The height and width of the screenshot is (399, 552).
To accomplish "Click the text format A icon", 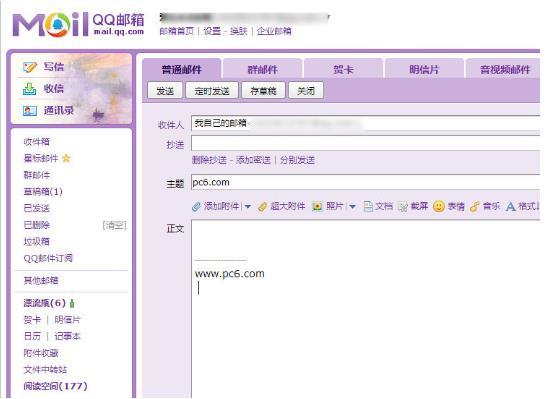I will pos(510,206).
